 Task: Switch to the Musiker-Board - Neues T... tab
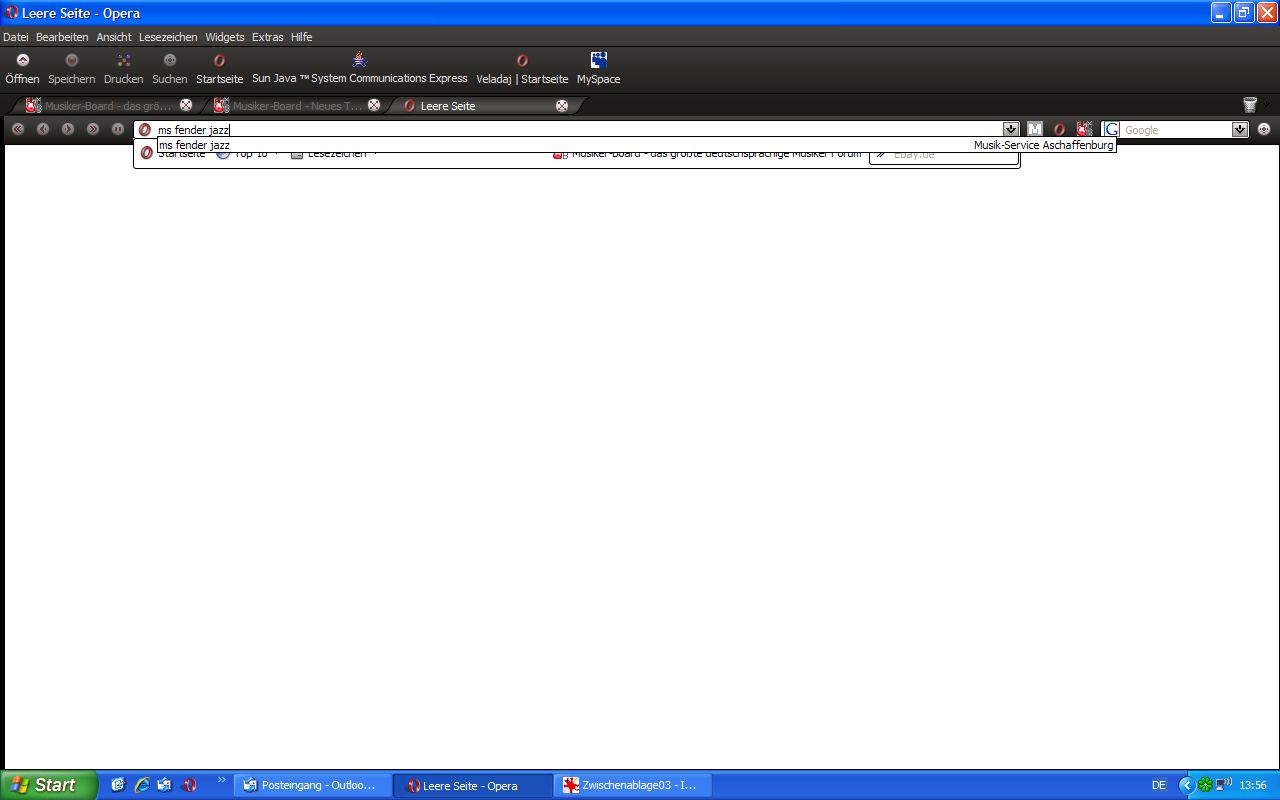click(x=292, y=105)
